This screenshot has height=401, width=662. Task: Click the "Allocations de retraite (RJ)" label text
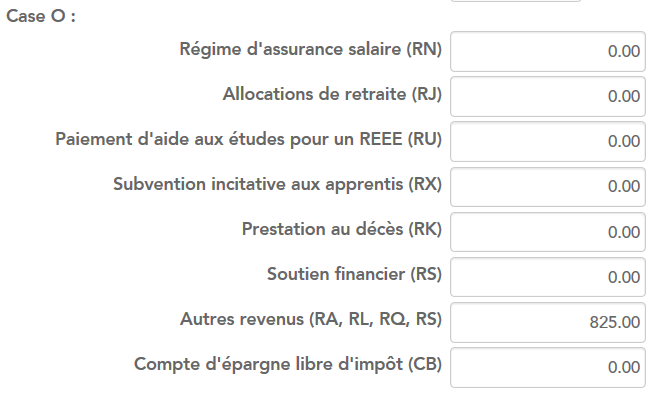(332, 94)
